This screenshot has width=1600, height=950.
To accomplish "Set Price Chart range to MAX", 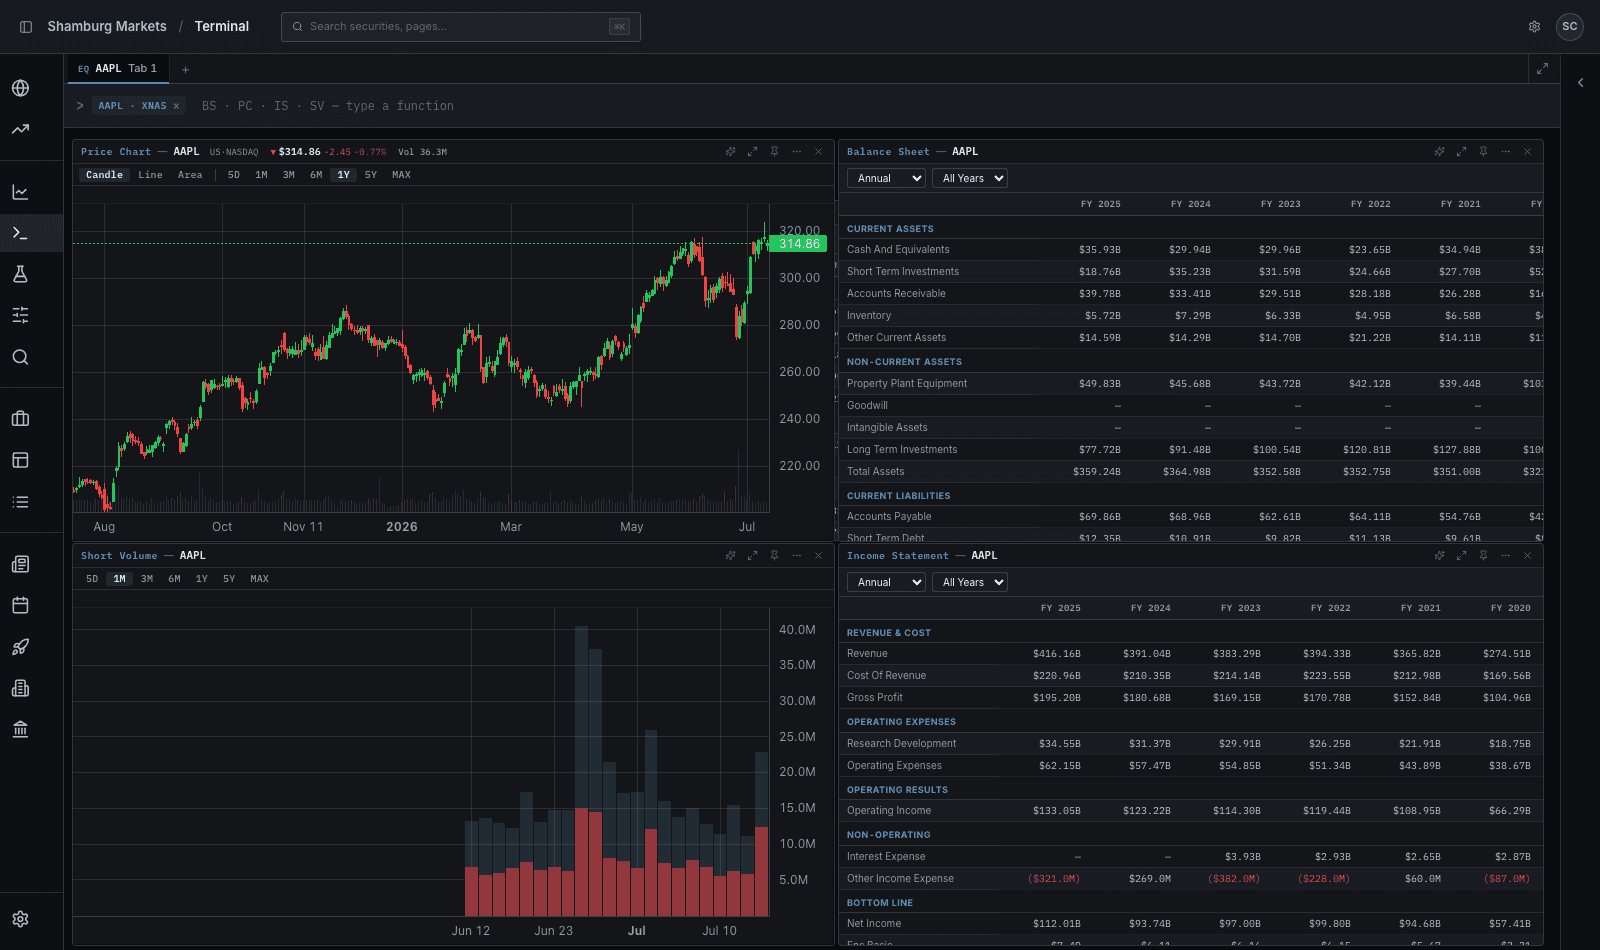I will coord(401,175).
